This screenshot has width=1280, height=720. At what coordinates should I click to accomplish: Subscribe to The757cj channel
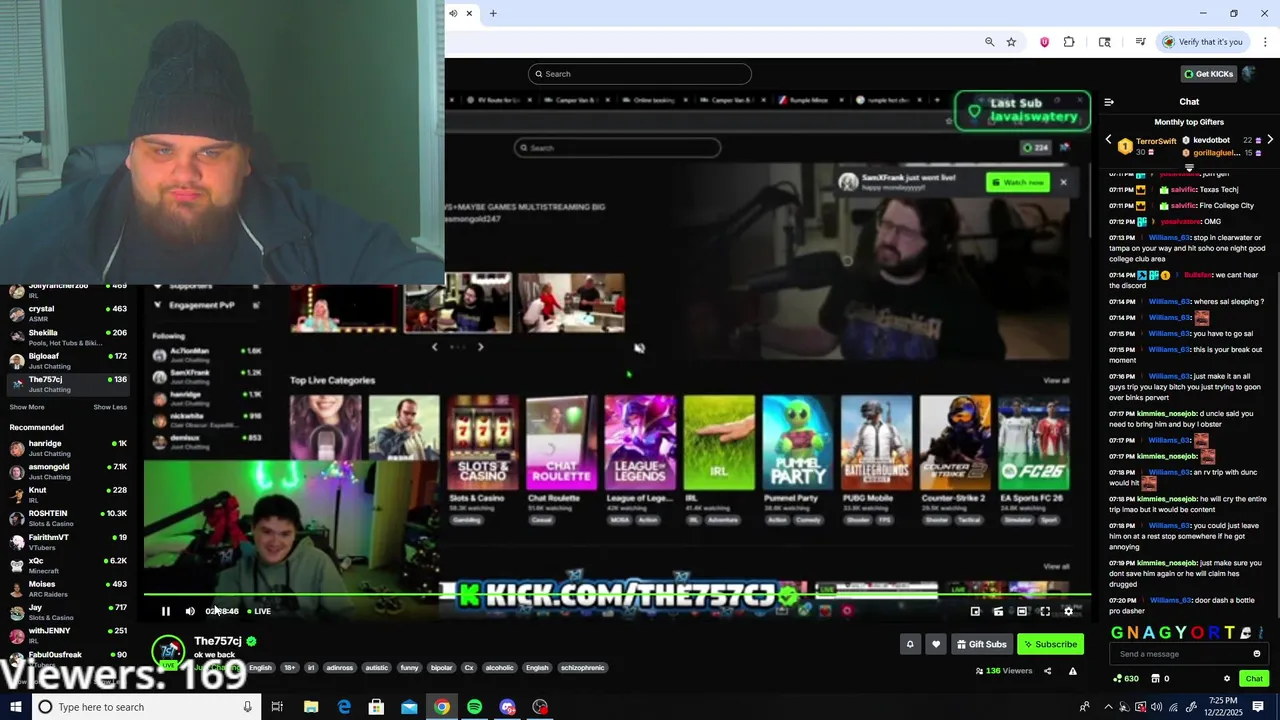tap(1050, 644)
